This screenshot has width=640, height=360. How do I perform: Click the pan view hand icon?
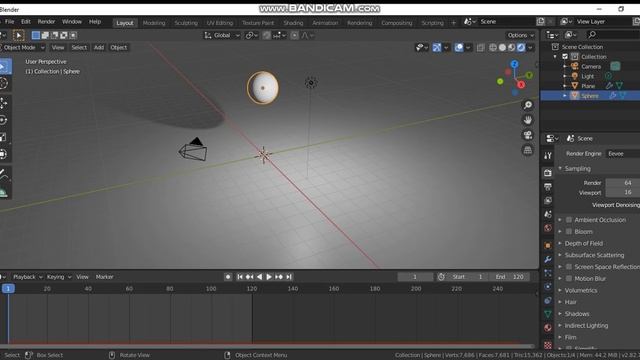528,120
